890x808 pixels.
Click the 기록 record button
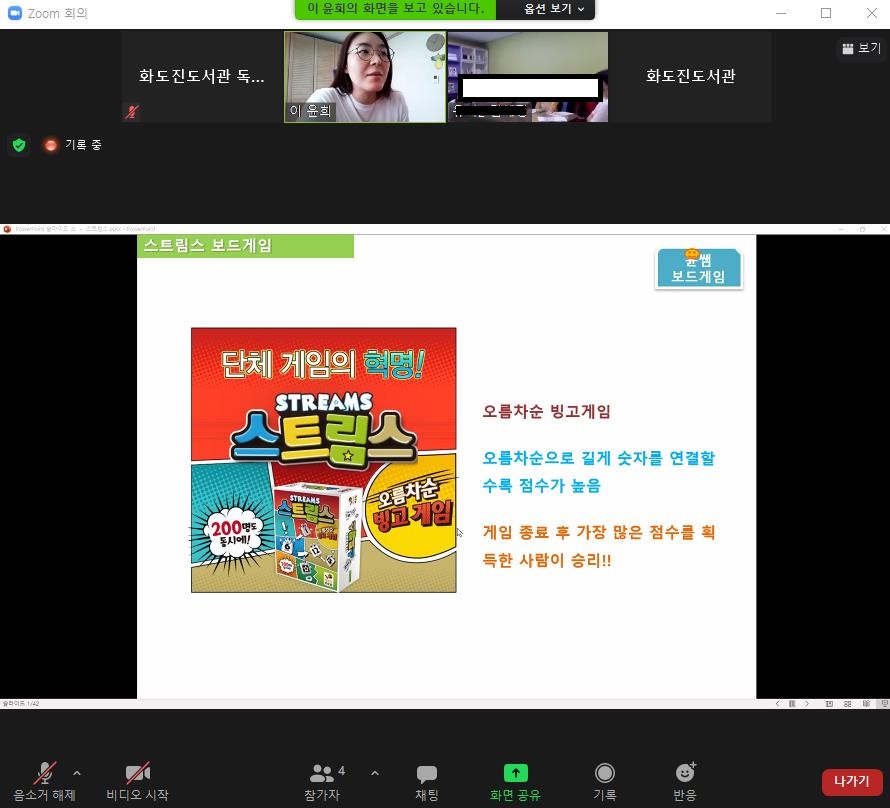tap(604, 781)
